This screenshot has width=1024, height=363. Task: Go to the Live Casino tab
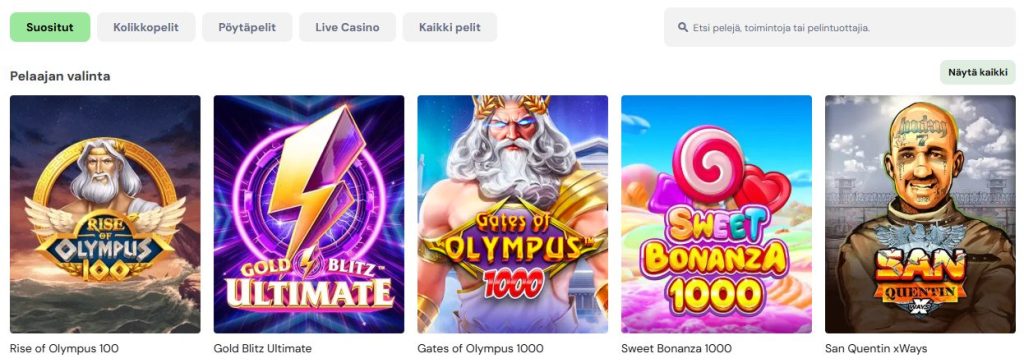tap(347, 27)
